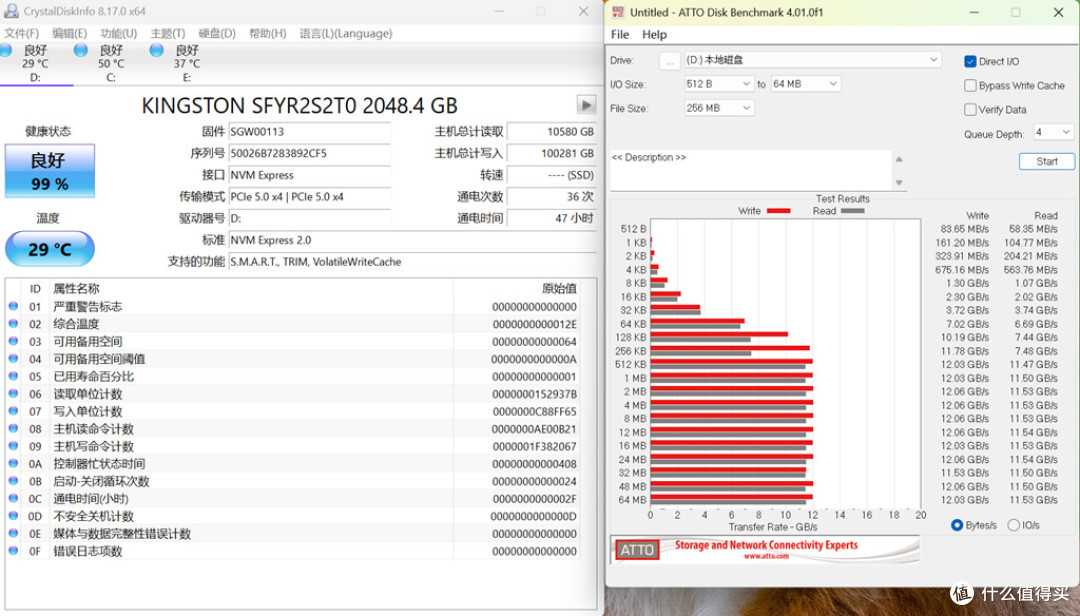Open the File Size 256 MB dropdown
The width and height of the screenshot is (1080, 616).
click(719, 107)
